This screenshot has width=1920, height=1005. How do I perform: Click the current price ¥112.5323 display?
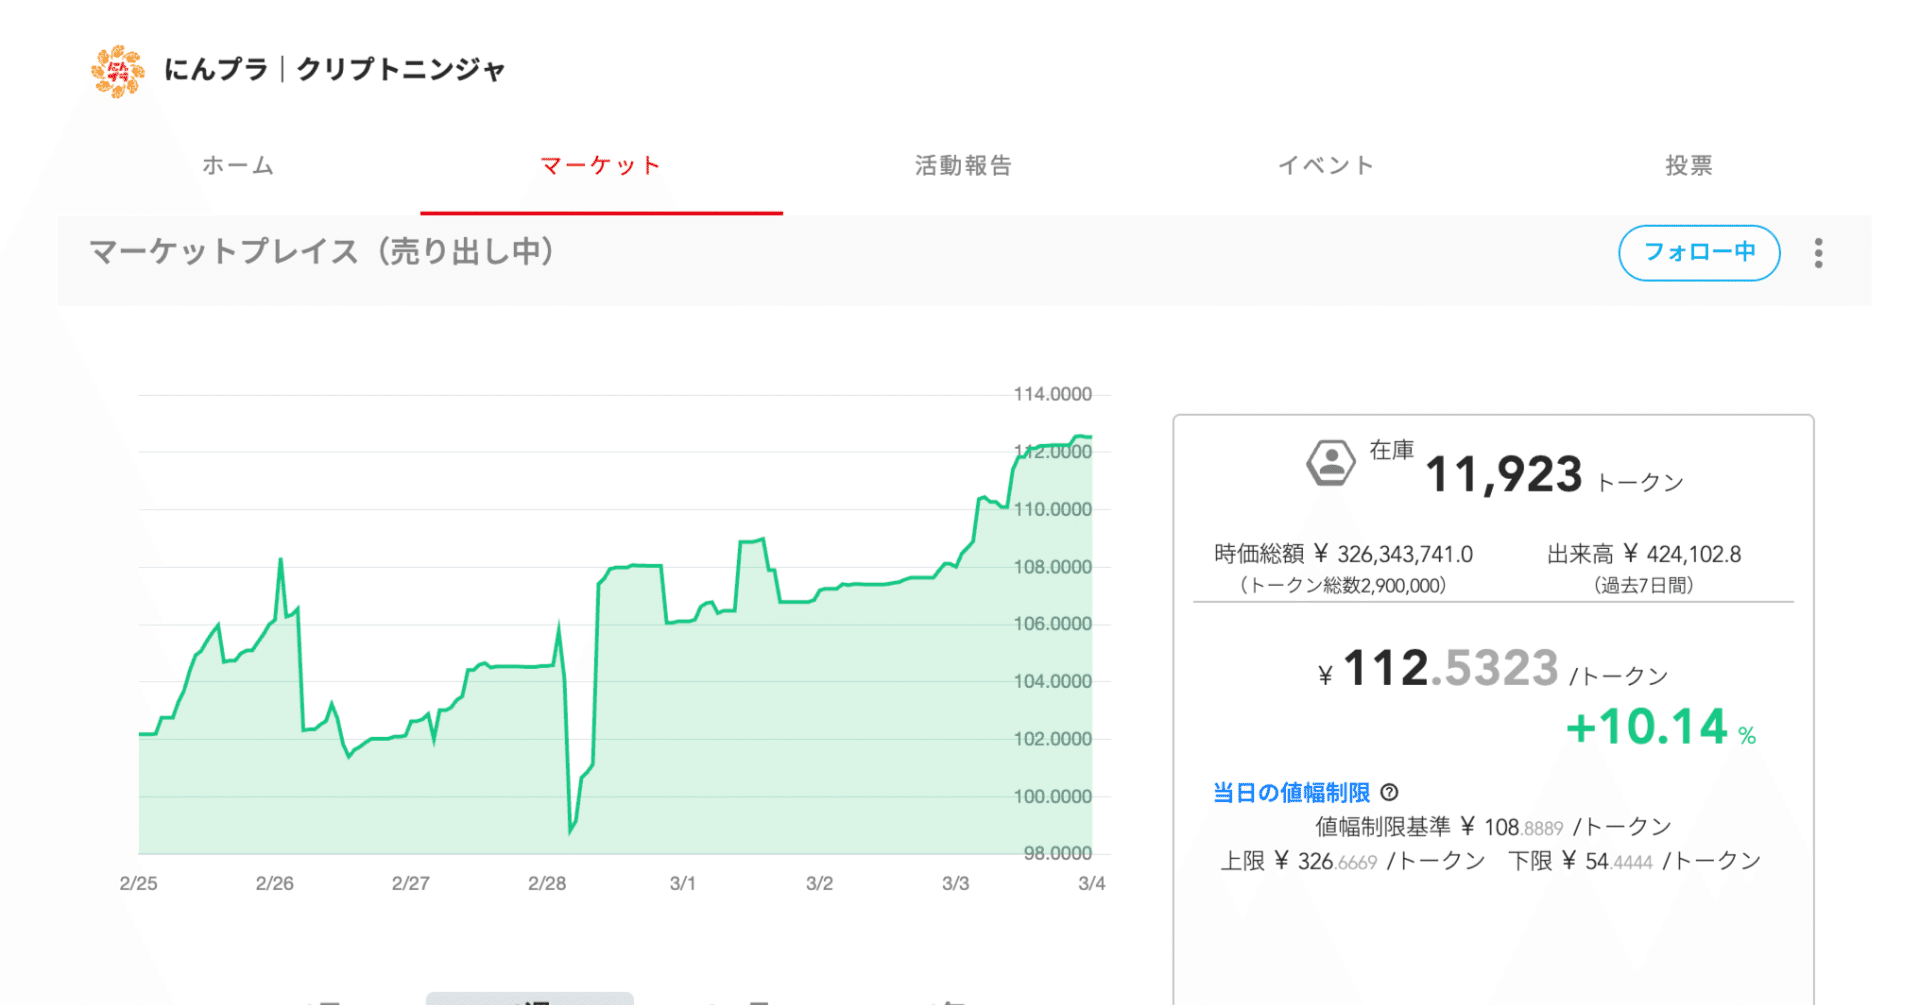click(1444, 668)
